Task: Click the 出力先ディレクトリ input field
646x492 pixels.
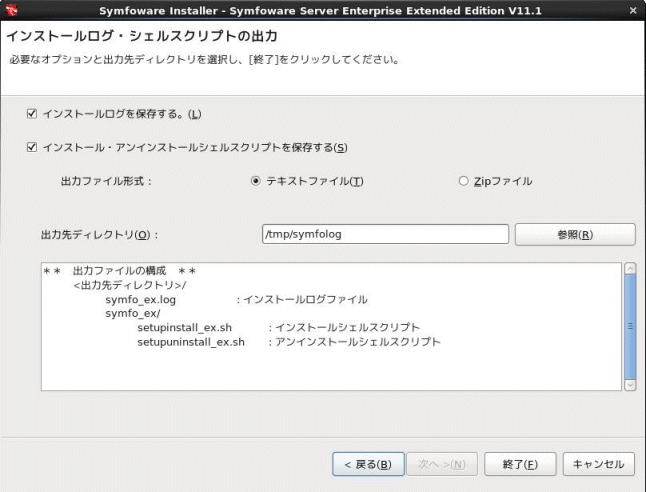Action: click(385, 234)
